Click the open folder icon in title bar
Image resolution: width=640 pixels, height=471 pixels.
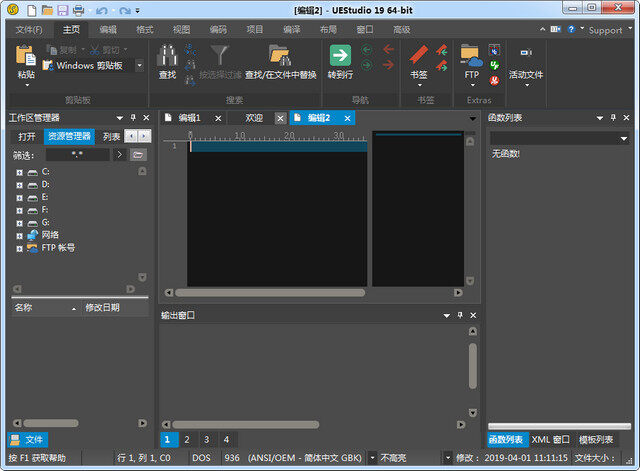[47, 10]
